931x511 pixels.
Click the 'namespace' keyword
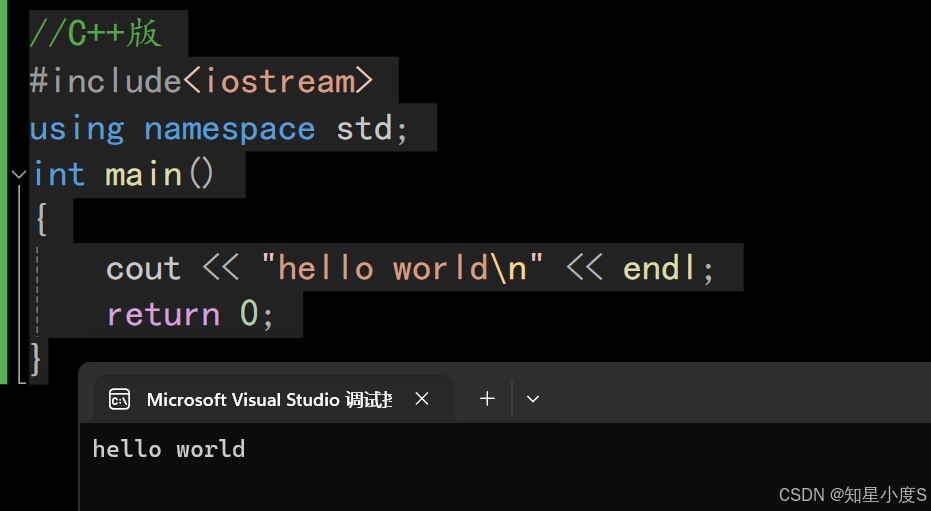click(230, 129)
